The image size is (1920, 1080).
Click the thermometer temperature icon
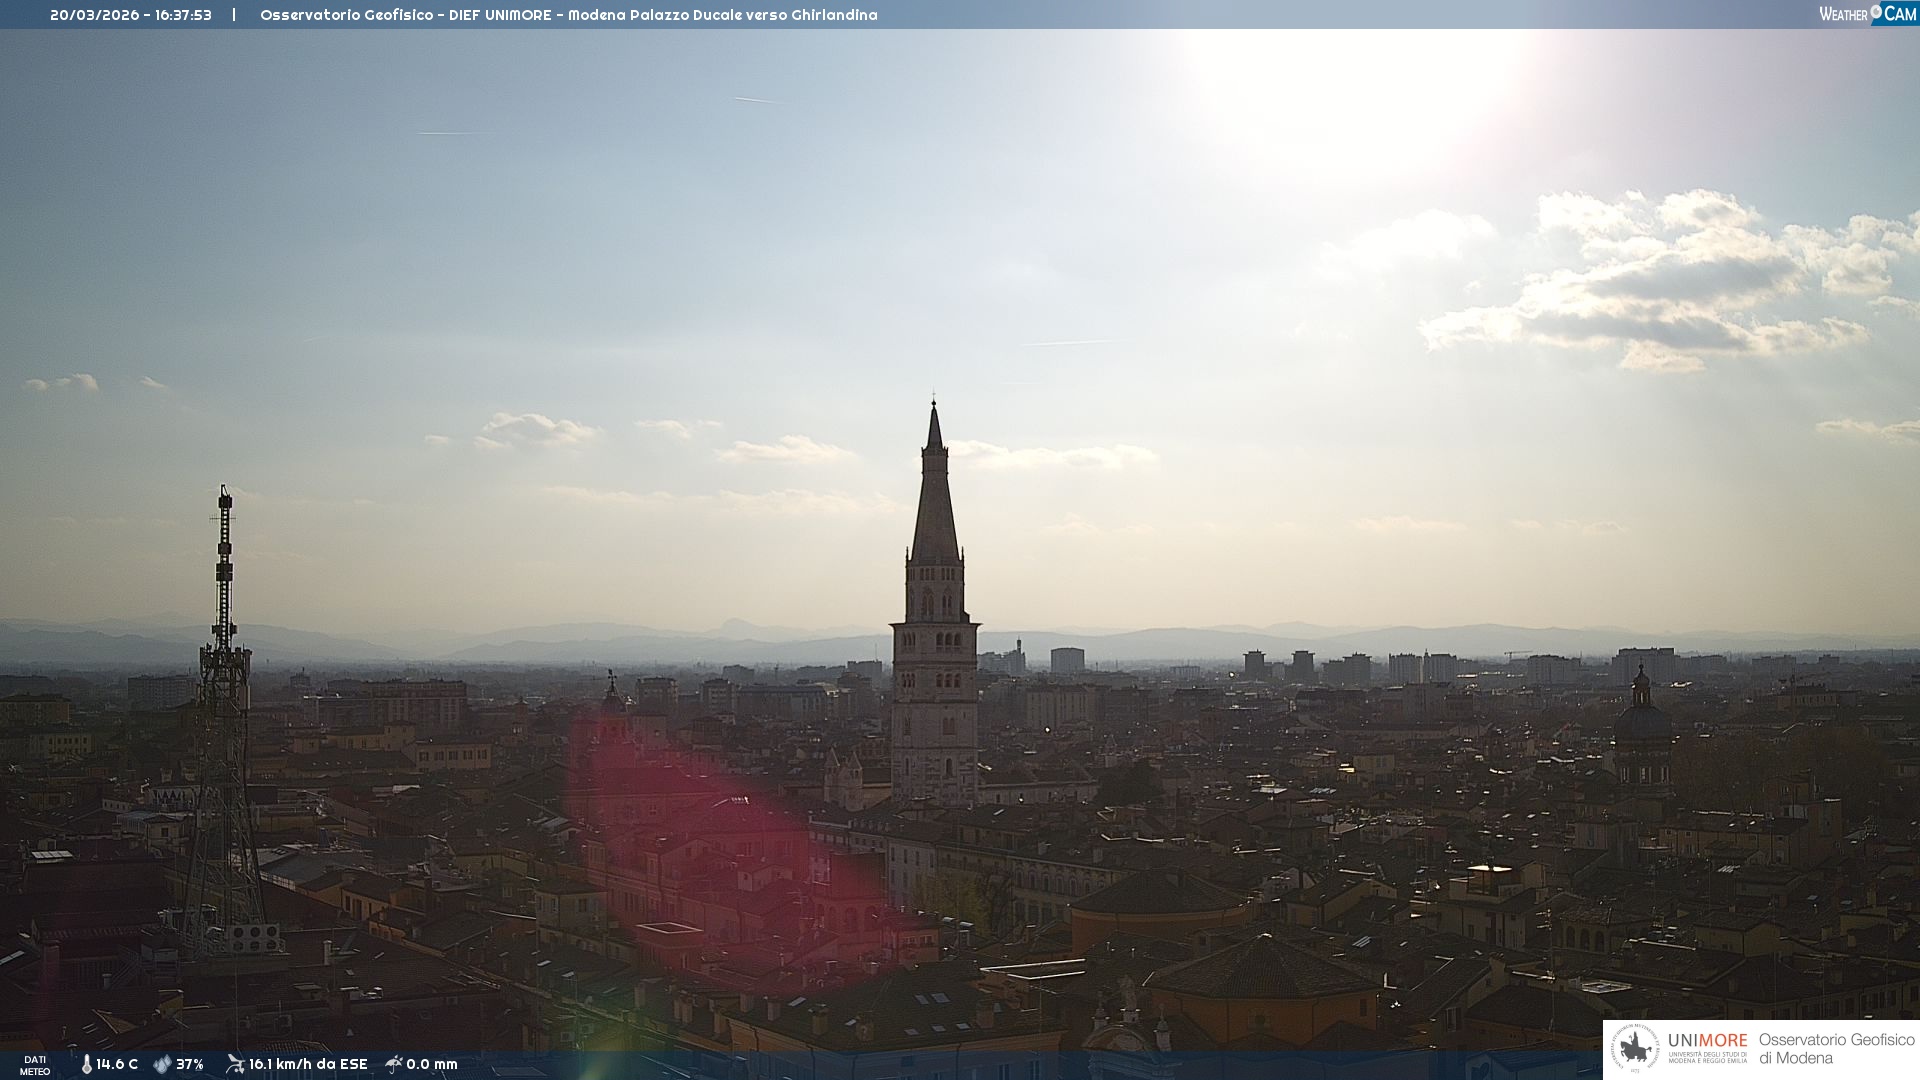(x=87, y=1065)
